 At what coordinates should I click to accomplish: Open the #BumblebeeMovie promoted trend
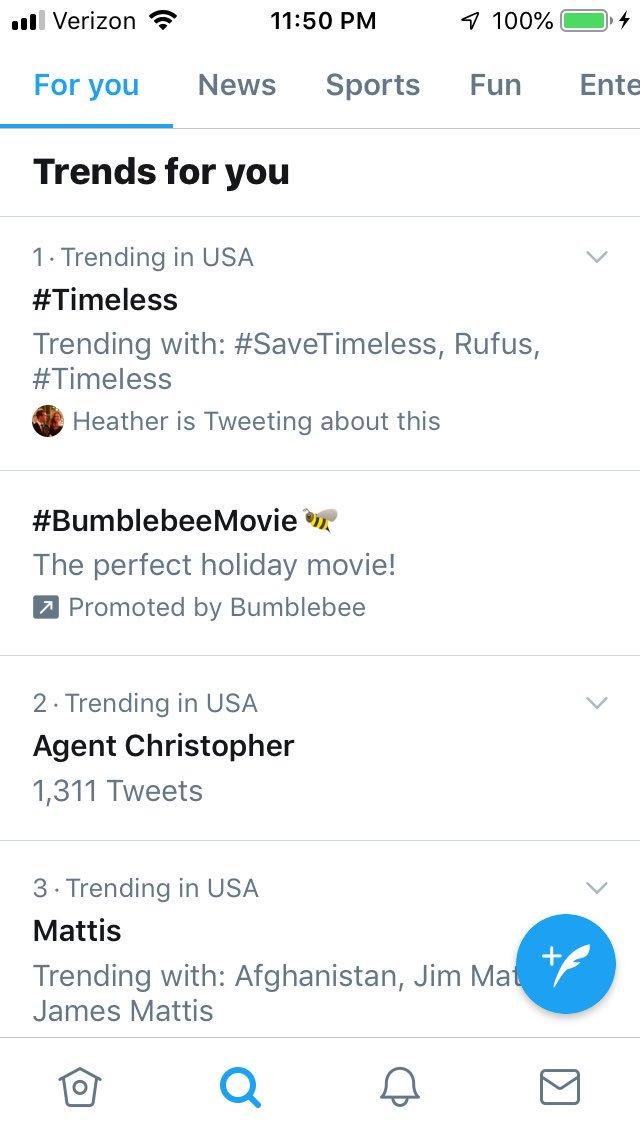(165, 521)
